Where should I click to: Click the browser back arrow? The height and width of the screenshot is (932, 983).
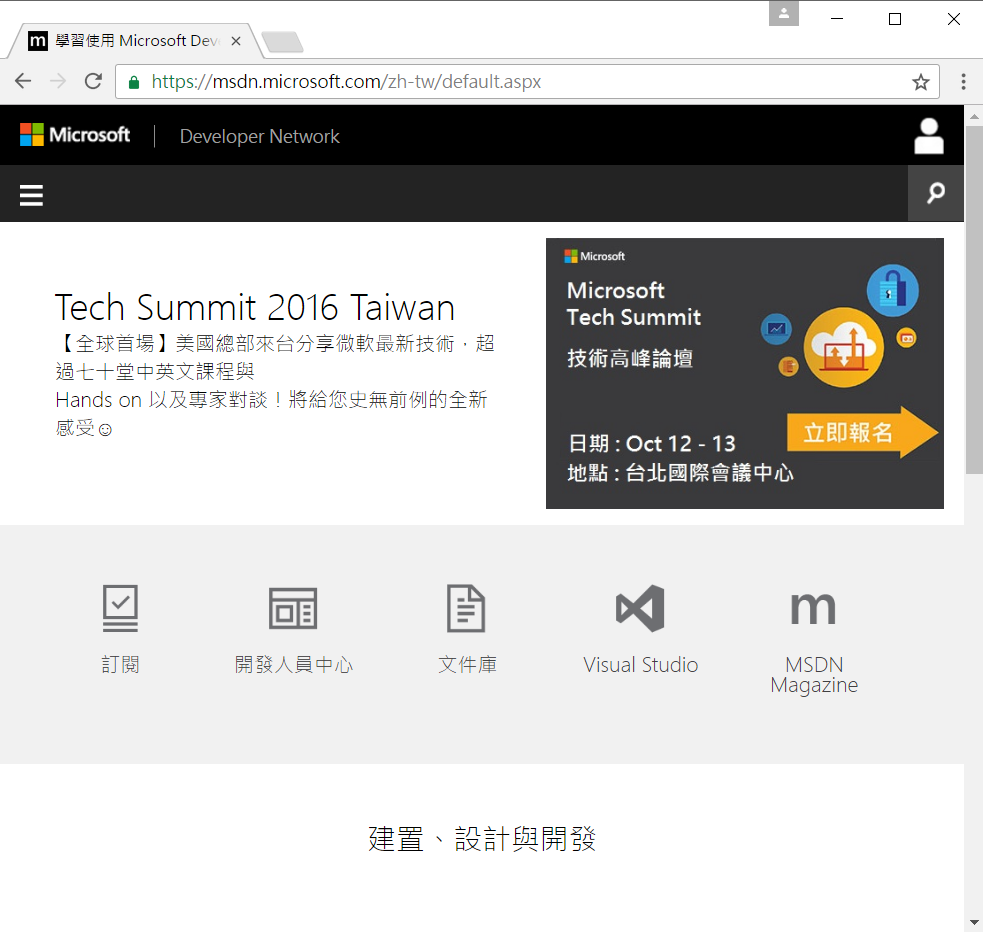23,81
